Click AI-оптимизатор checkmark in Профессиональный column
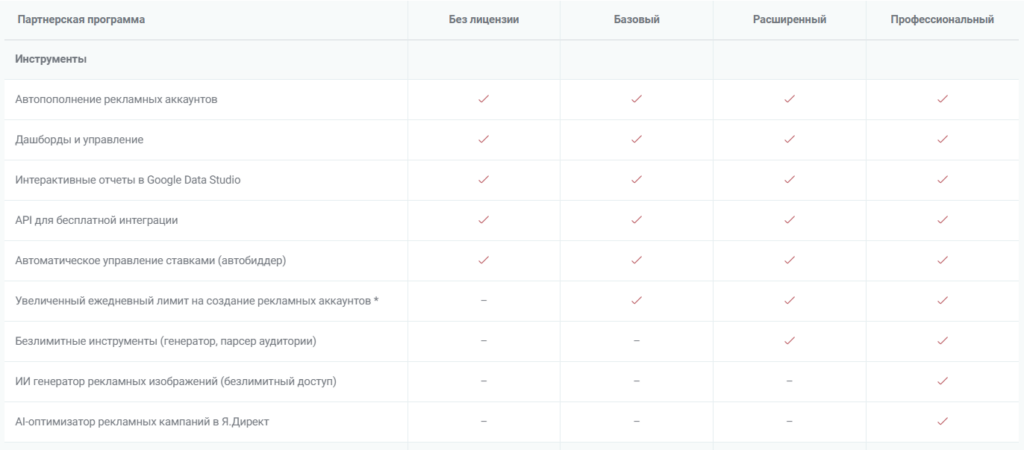This screenshot has height=450, width=1024. 942,421
